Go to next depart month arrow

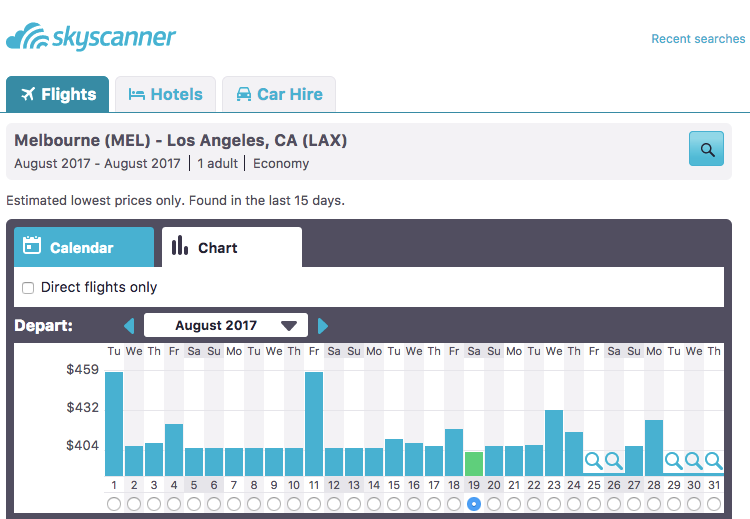point(323,326)
